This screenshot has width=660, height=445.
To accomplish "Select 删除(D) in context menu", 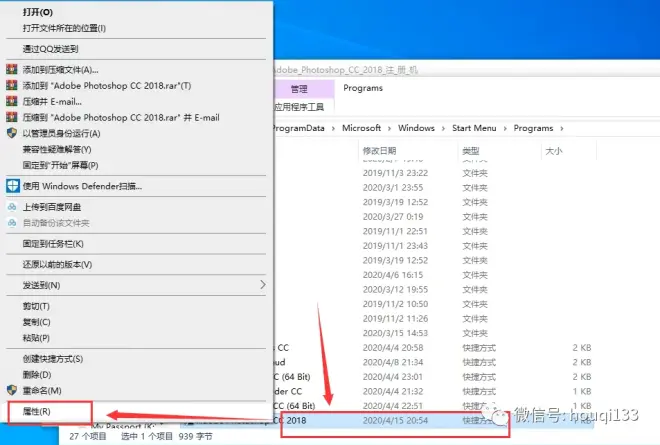I will [x=37, y=375].
